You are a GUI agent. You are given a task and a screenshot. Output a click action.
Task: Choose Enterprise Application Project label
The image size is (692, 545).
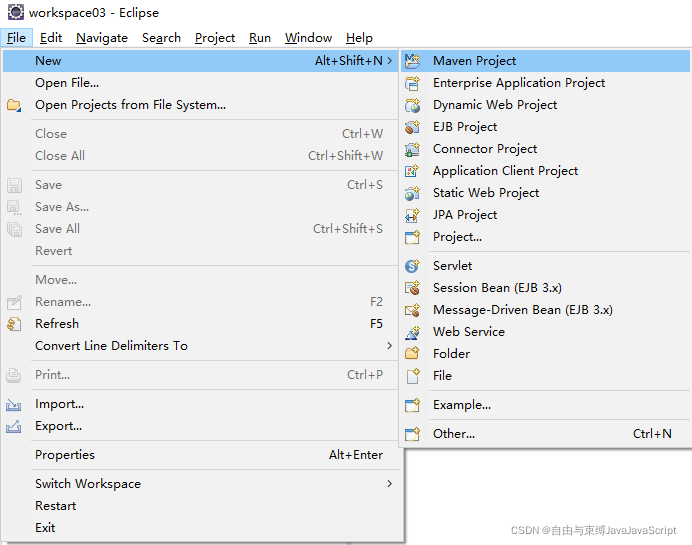click(x=519, y=83)
